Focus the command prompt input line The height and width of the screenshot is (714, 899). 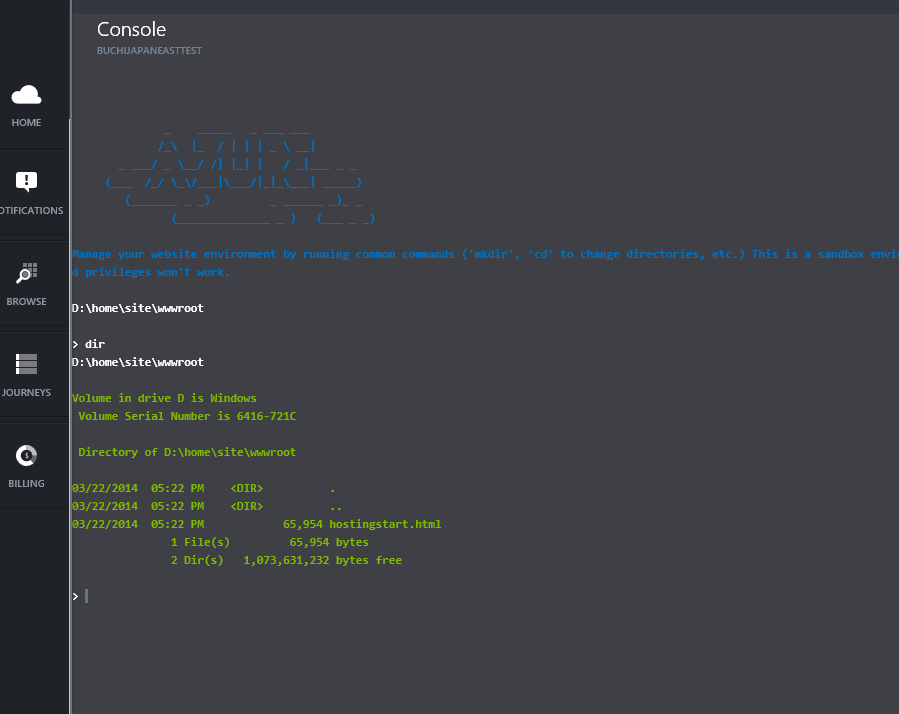coord(300,596)
